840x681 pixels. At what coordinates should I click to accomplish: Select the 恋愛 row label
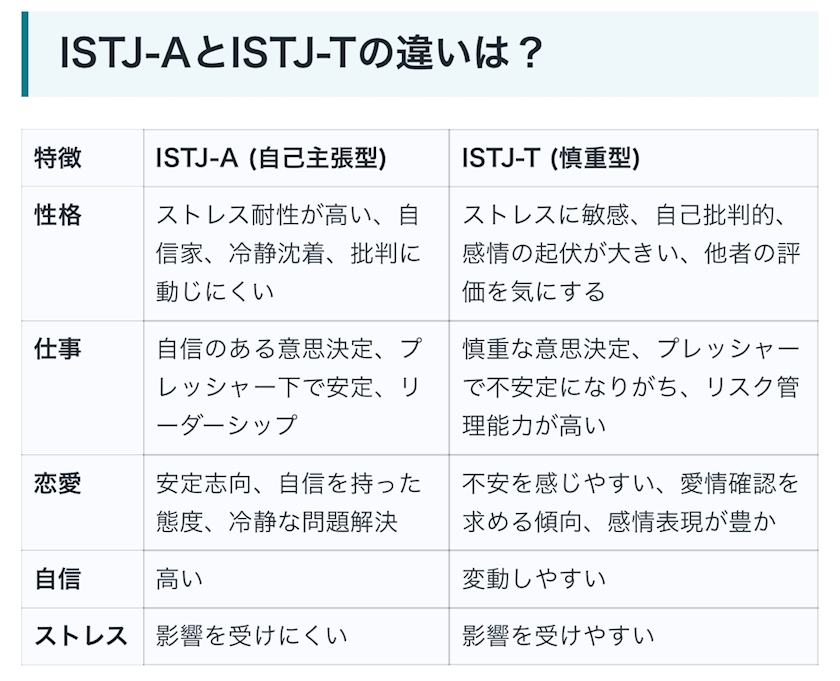click(58, 483)
